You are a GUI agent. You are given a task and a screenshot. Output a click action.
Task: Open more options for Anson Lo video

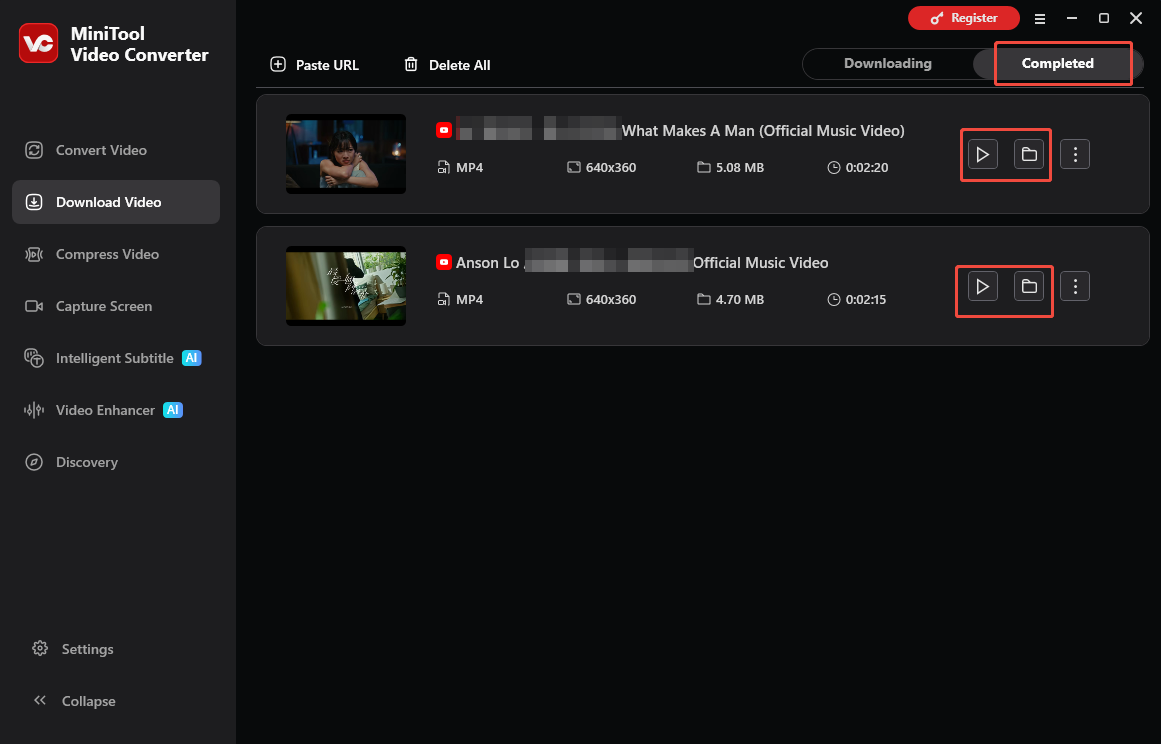[x=1075, y=286]
